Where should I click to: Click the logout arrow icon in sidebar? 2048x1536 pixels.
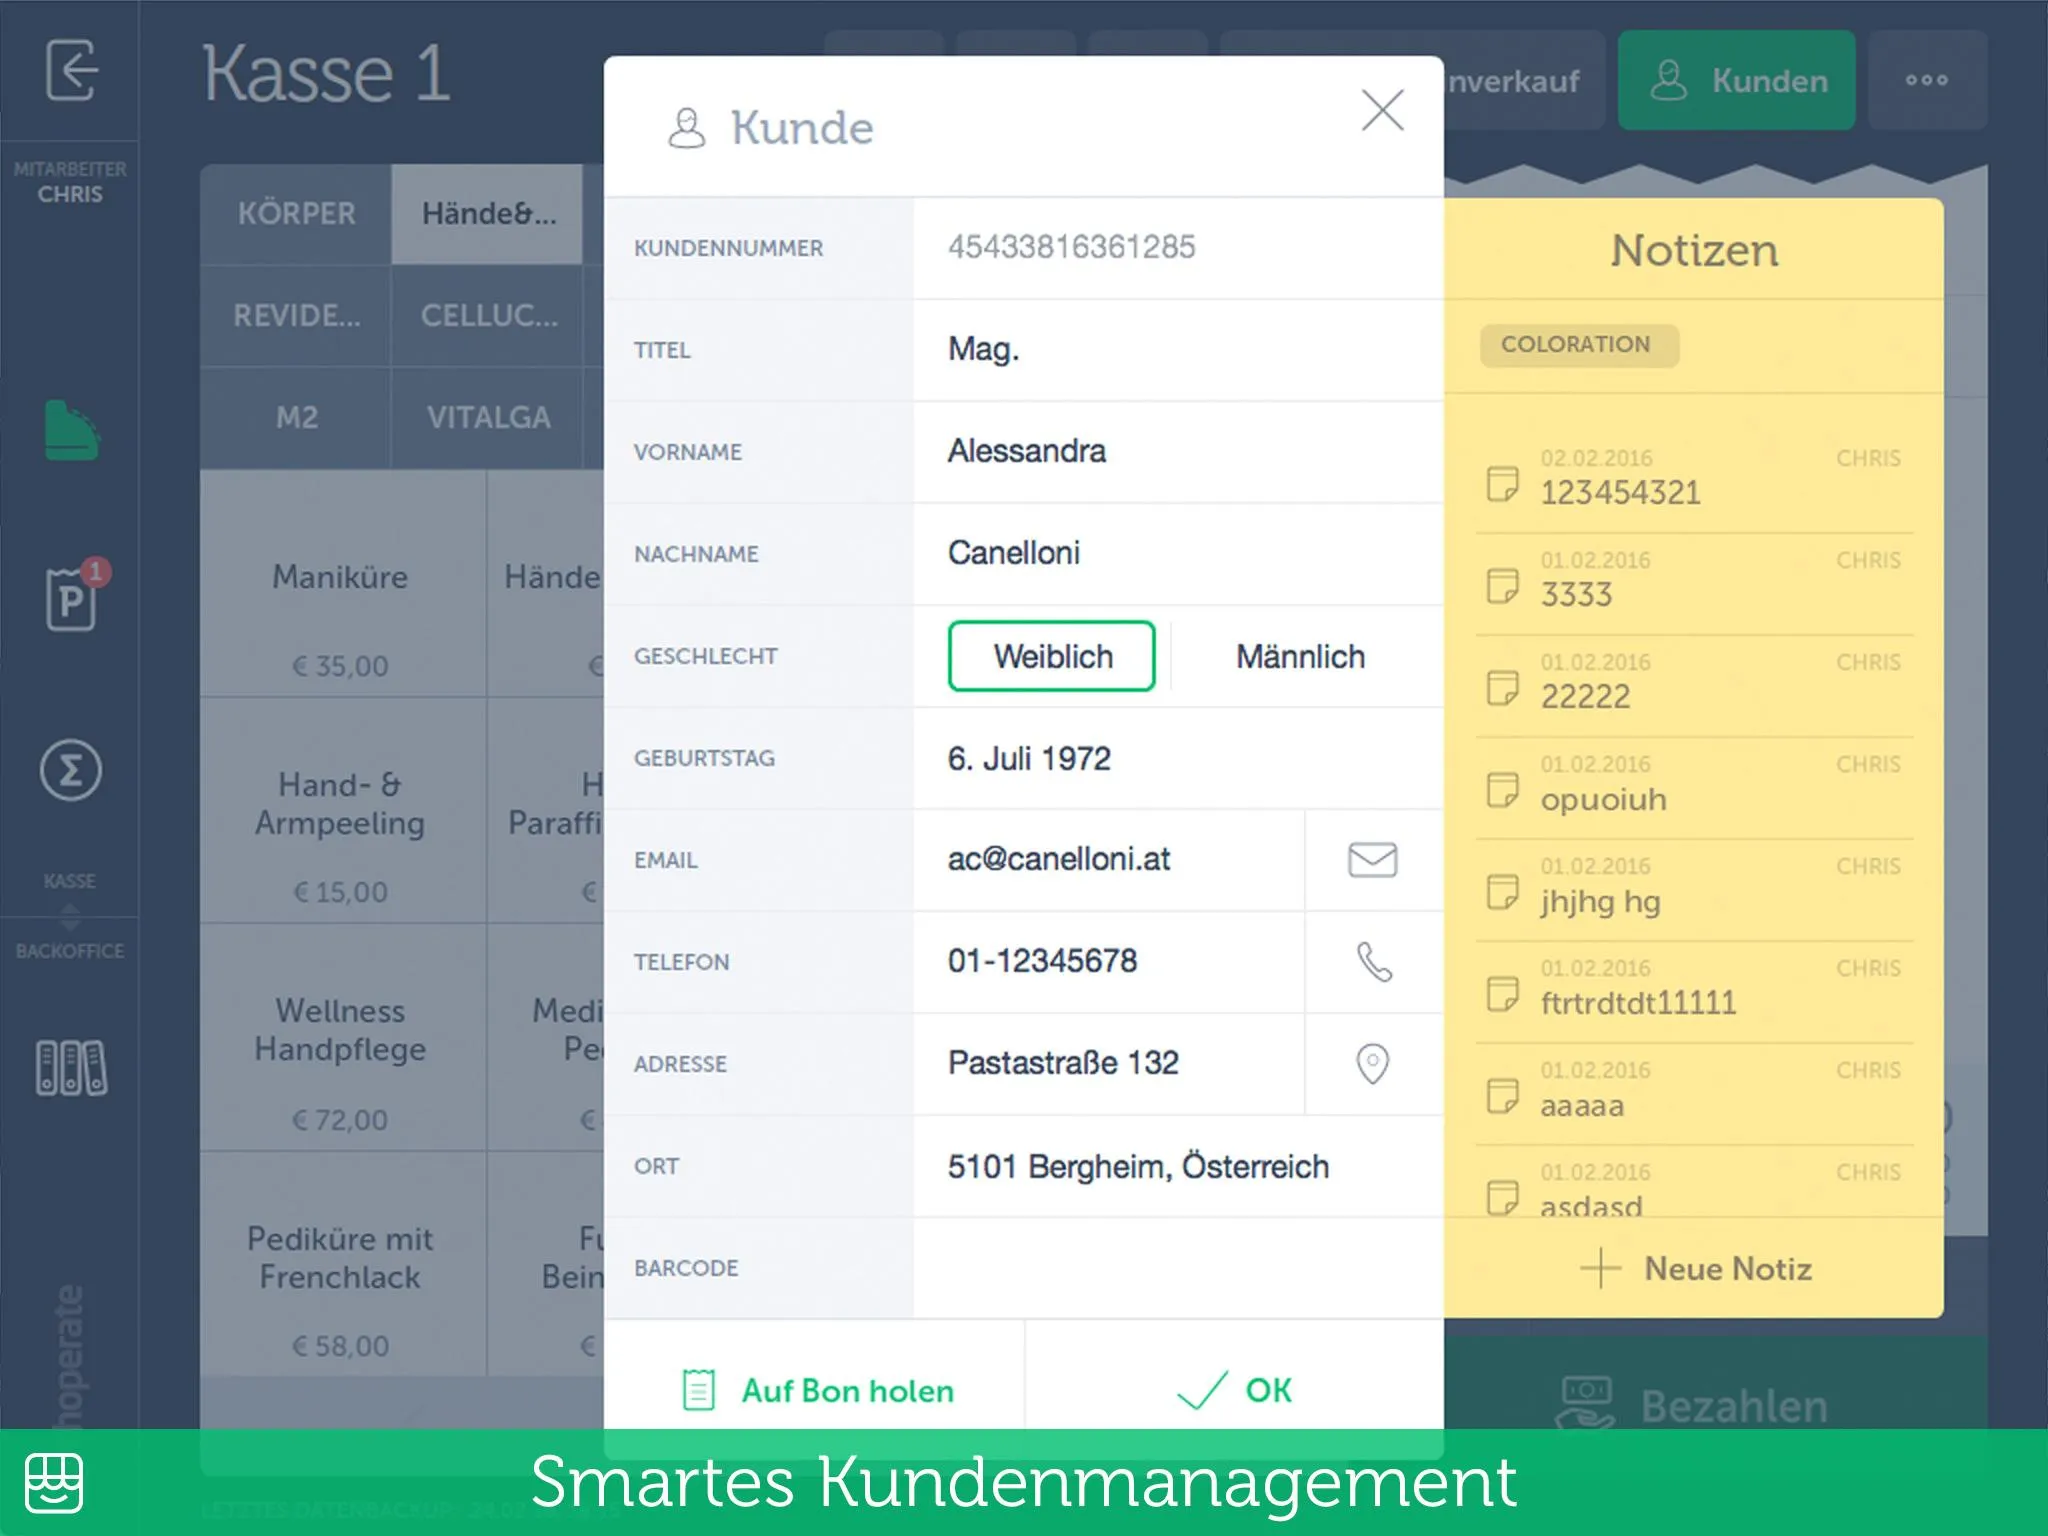point(71,70)
